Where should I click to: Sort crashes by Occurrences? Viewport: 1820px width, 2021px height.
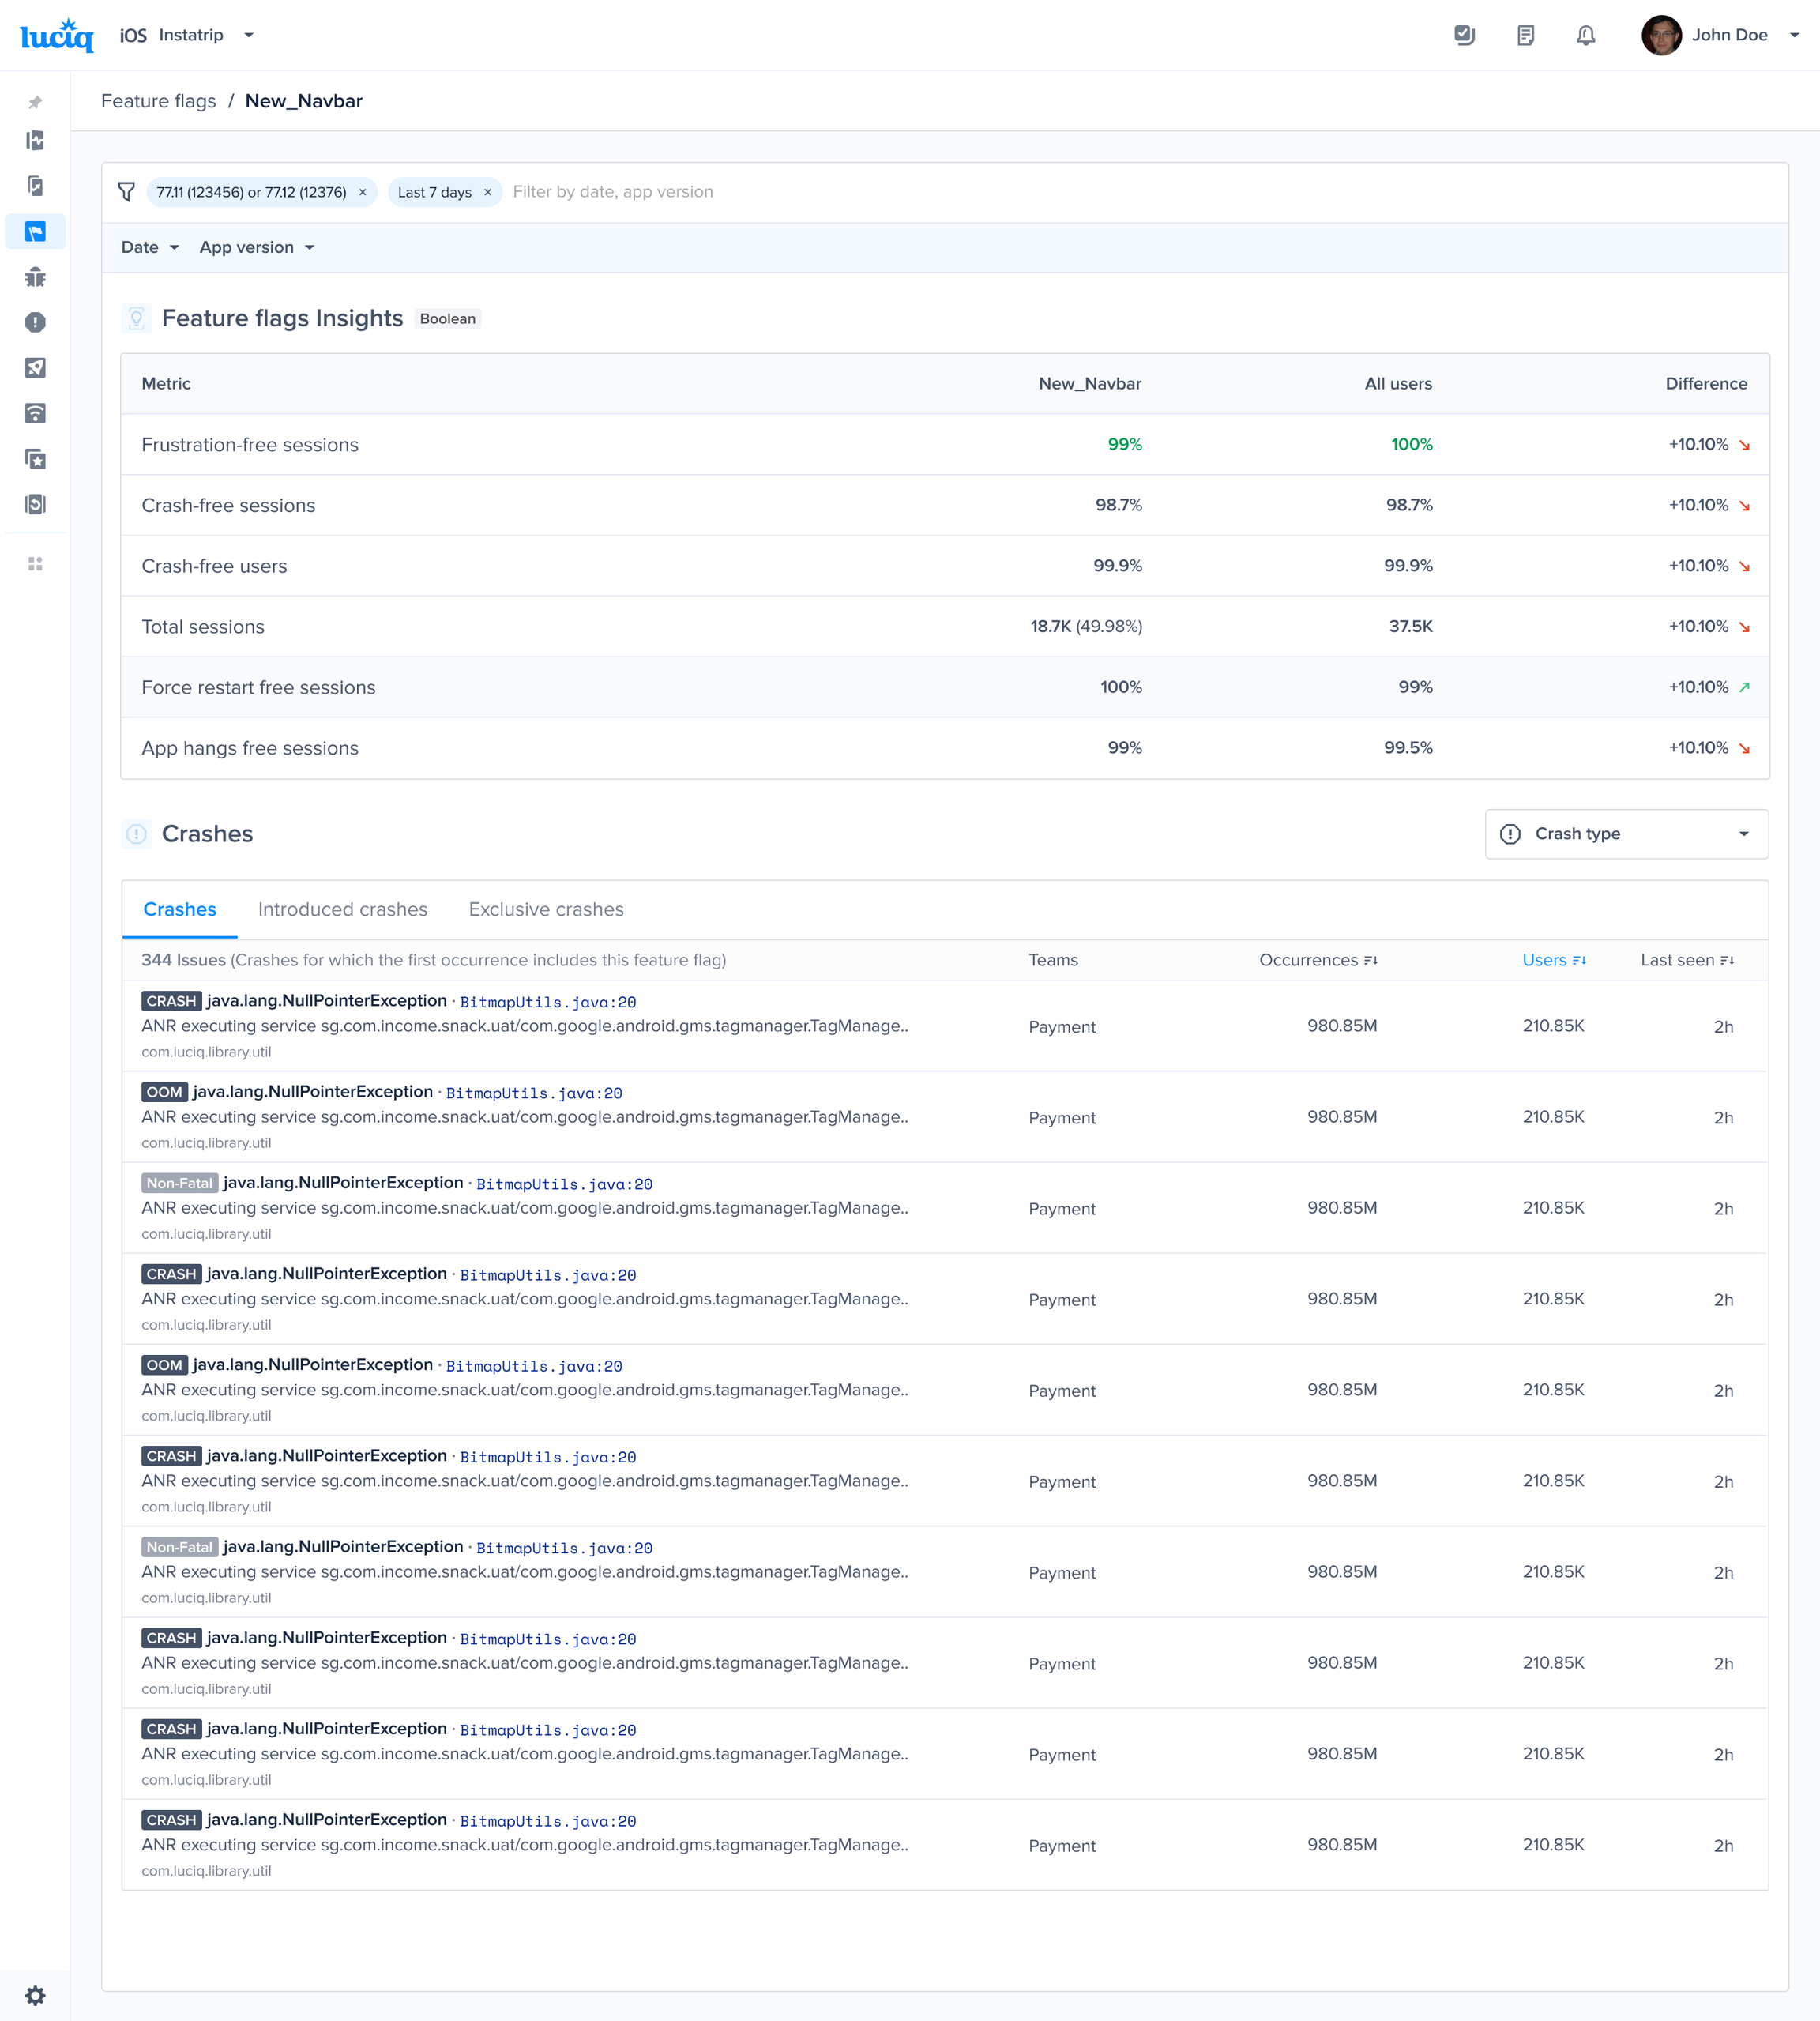tap(1317, 960)
